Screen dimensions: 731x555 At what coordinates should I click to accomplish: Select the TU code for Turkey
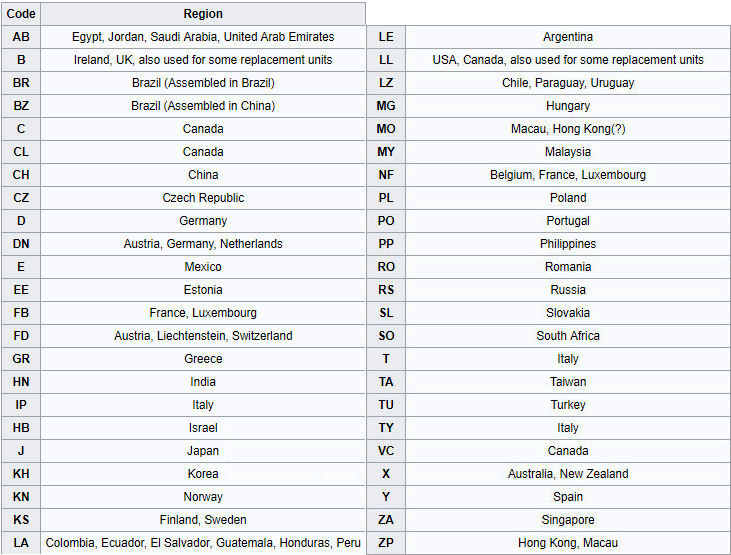[x=386, y=405]
